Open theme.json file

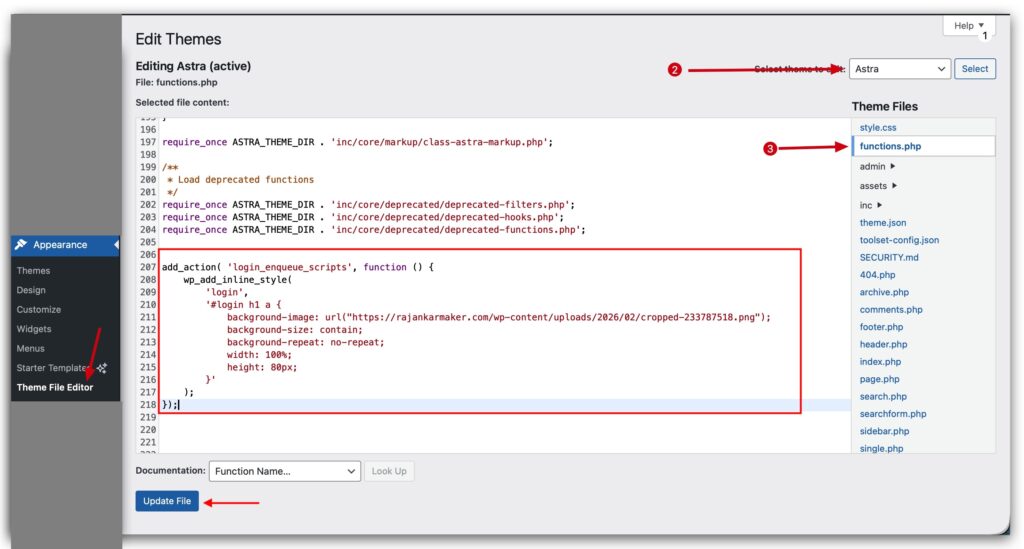[883, 223]
